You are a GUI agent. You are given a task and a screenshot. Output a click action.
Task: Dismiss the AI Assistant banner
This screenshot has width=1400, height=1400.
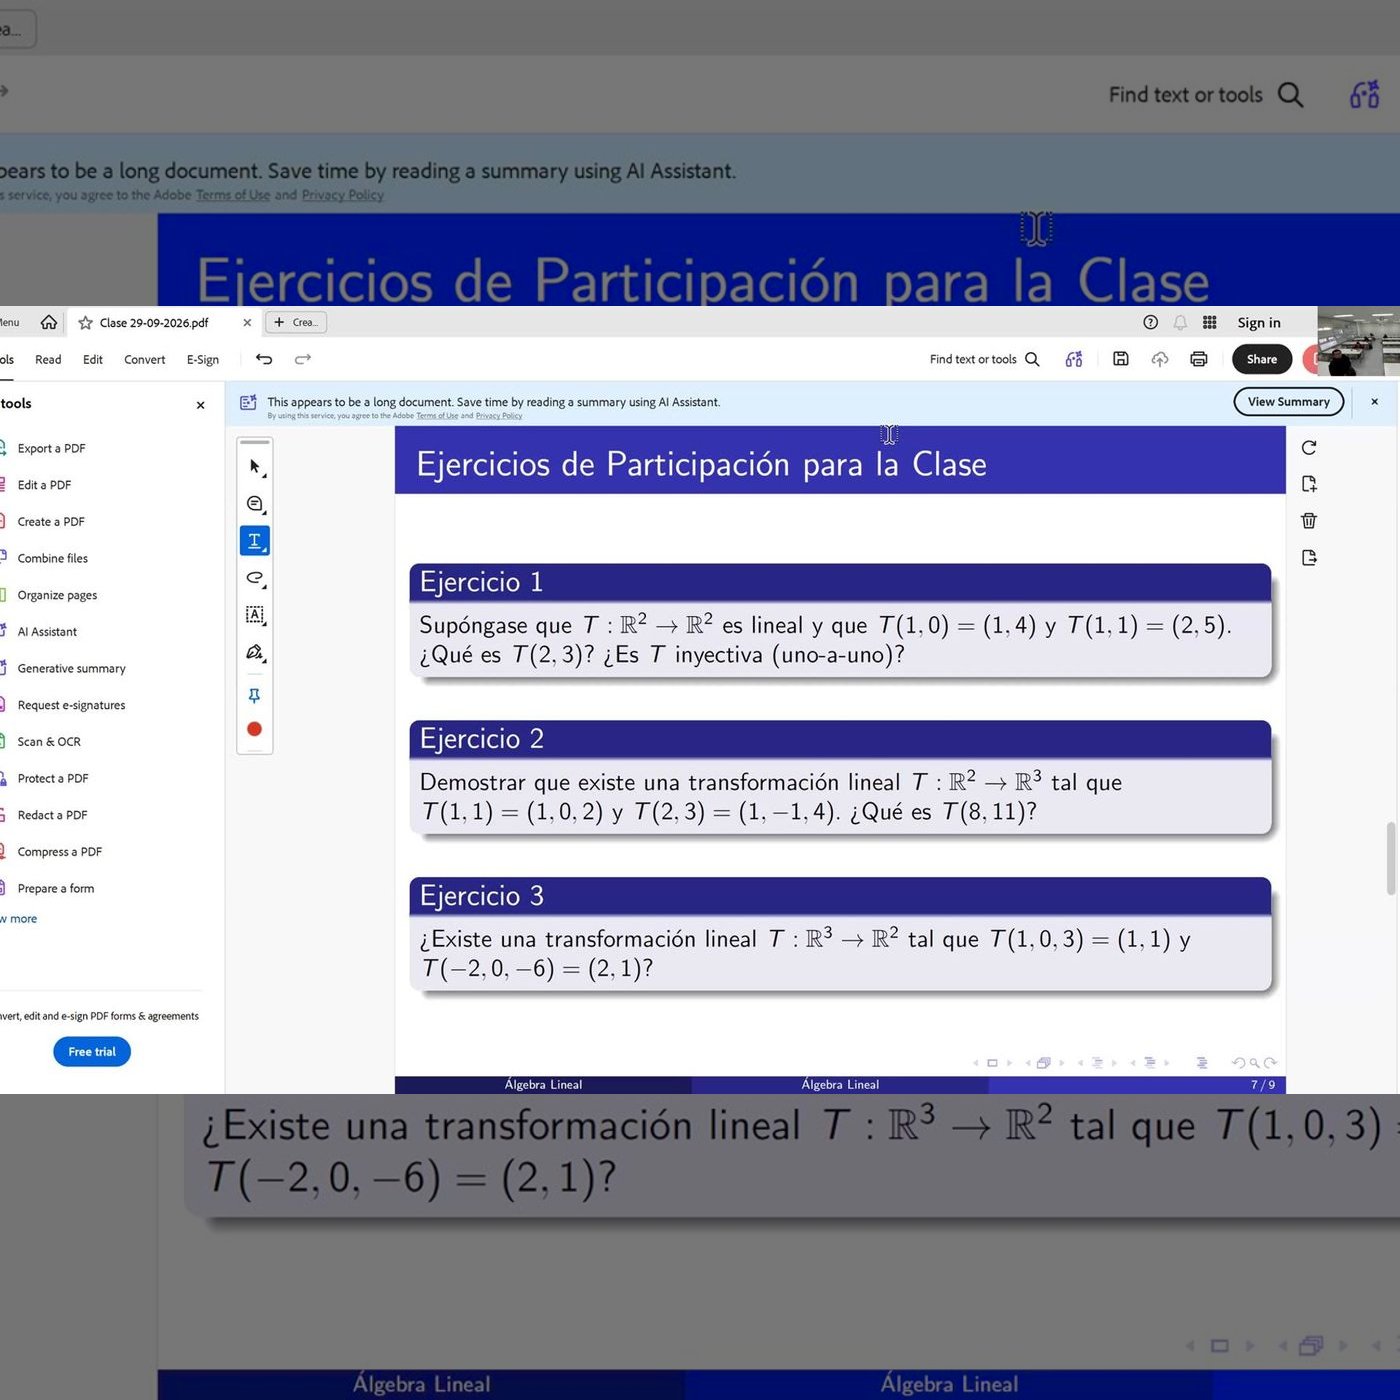click(1374, 401)
